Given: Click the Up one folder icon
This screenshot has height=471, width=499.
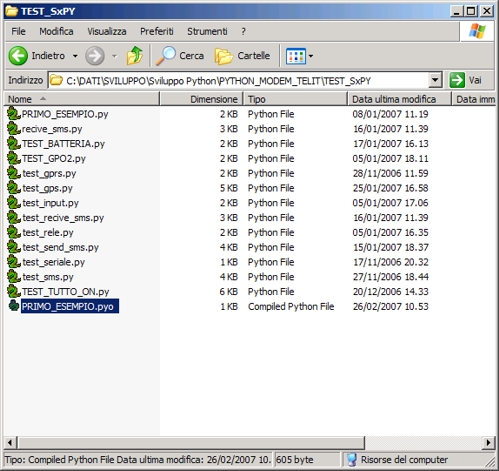Looking at the screenshot, I should click(x=135, y=56).
